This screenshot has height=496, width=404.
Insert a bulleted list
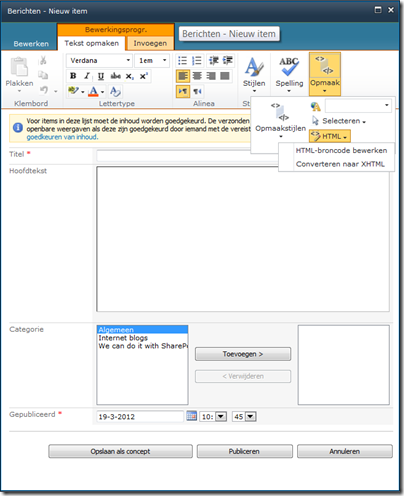tap(183, 60)
